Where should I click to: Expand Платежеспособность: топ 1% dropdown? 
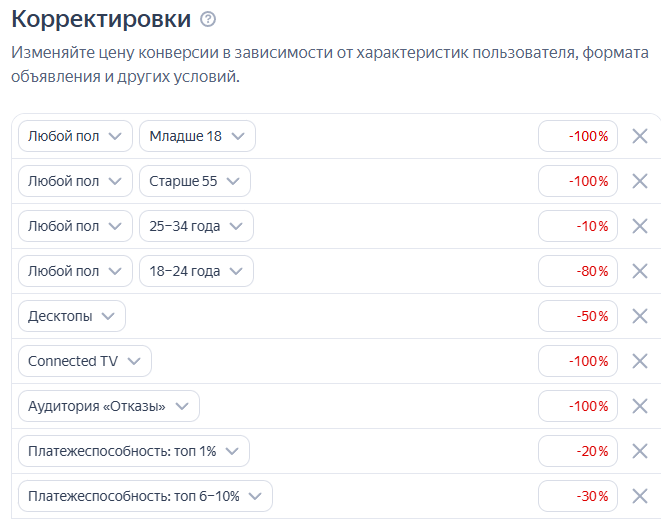[133, 451]
